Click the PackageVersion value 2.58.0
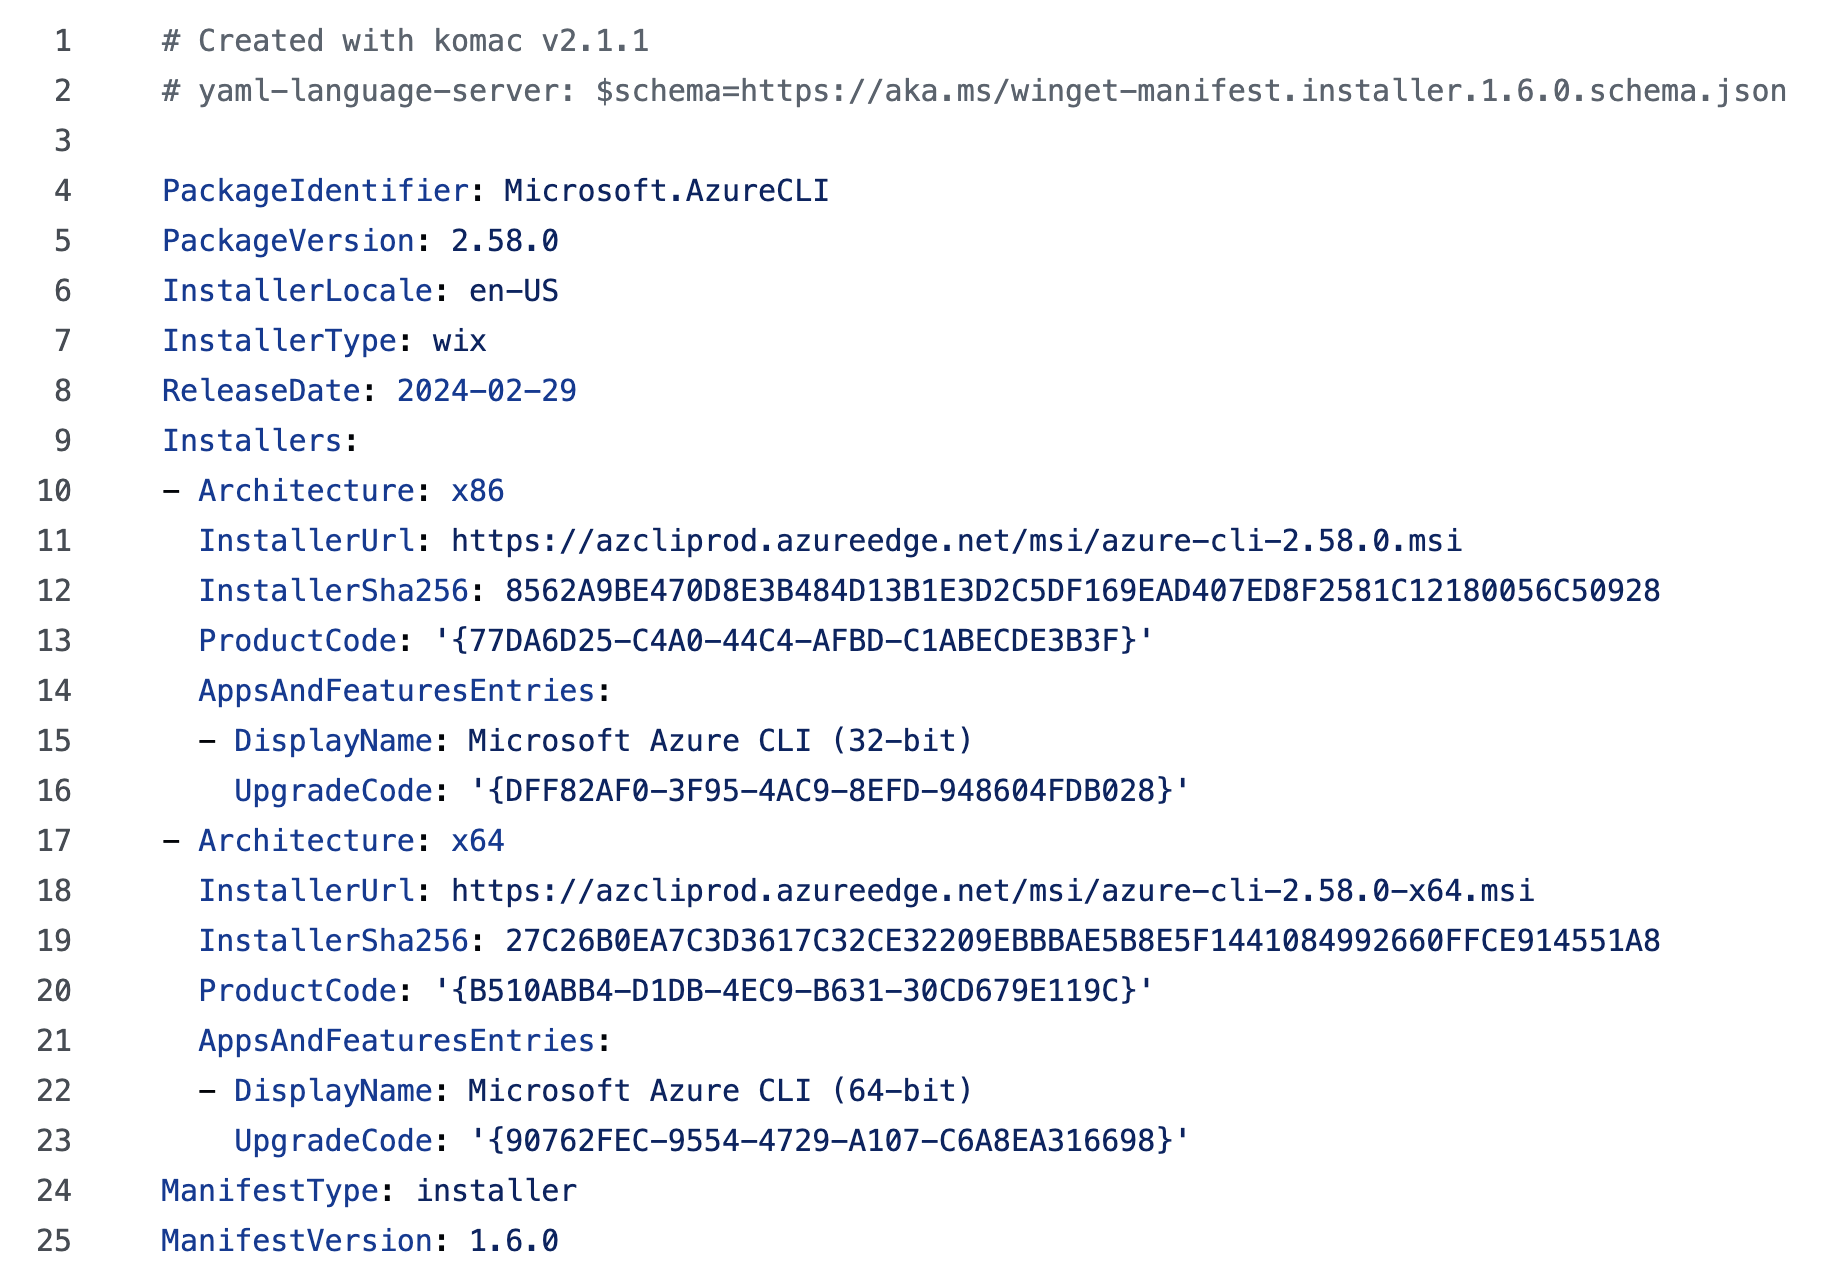Screen dimensions: 1822x1280 click(504, 241)
